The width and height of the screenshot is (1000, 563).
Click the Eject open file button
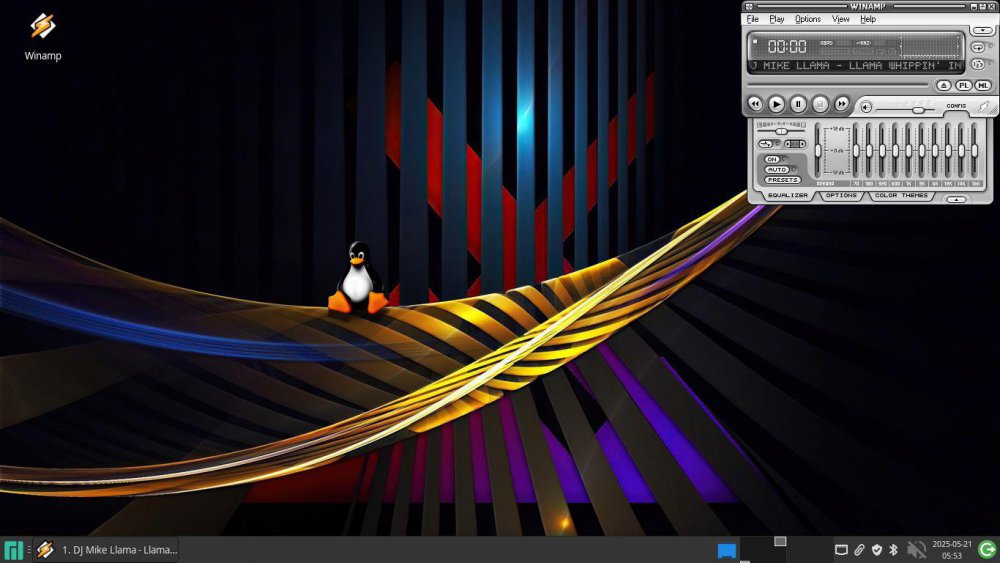(943, 86)
